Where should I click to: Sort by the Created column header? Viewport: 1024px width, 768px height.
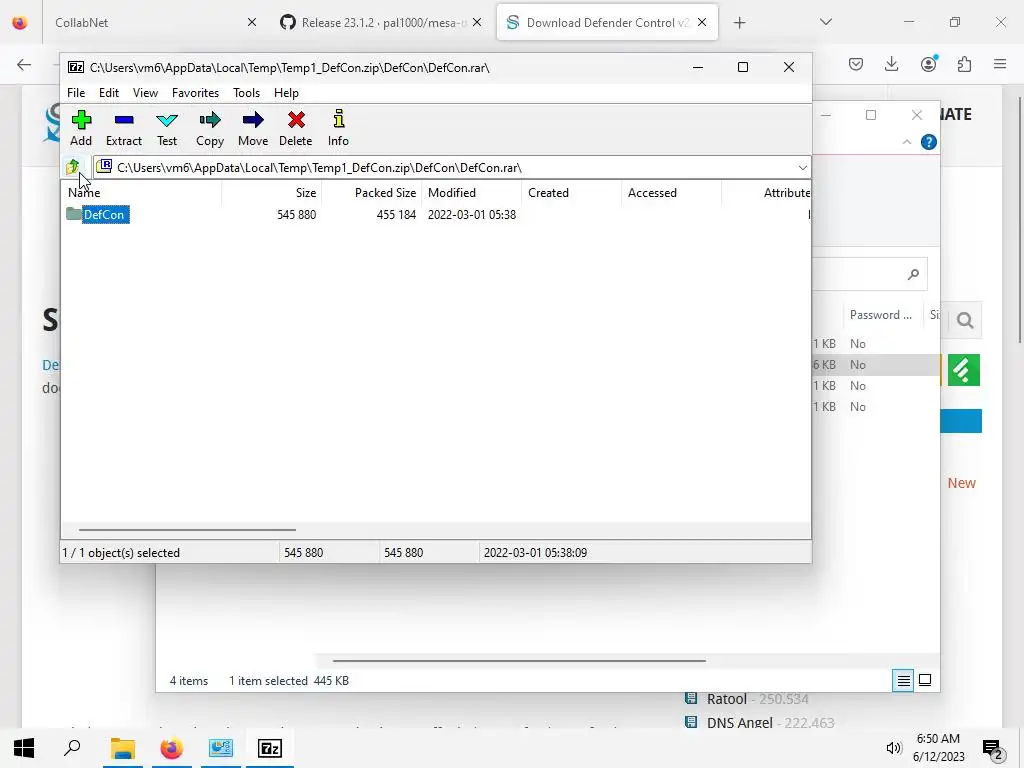tap(572, 193)
